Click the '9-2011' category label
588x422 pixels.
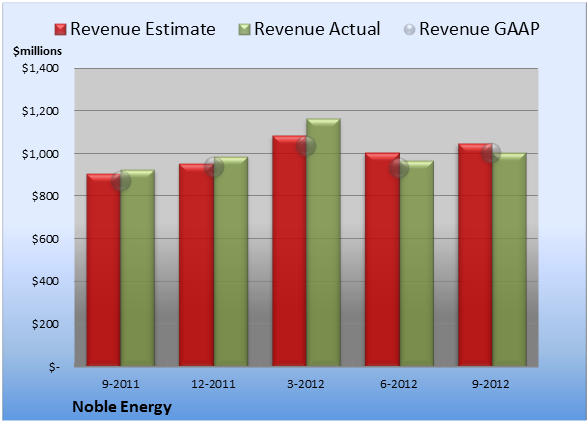(121, 384)
